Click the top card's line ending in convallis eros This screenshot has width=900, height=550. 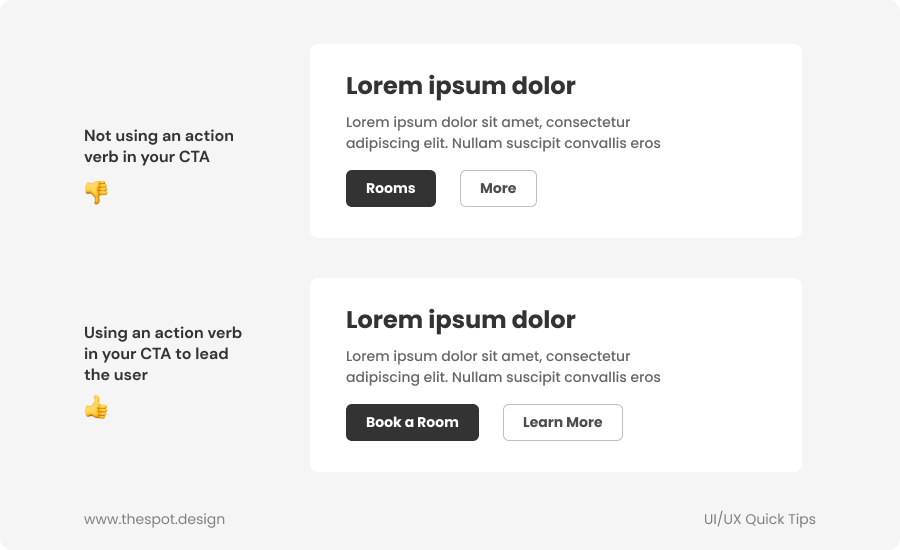pos(503,143)
